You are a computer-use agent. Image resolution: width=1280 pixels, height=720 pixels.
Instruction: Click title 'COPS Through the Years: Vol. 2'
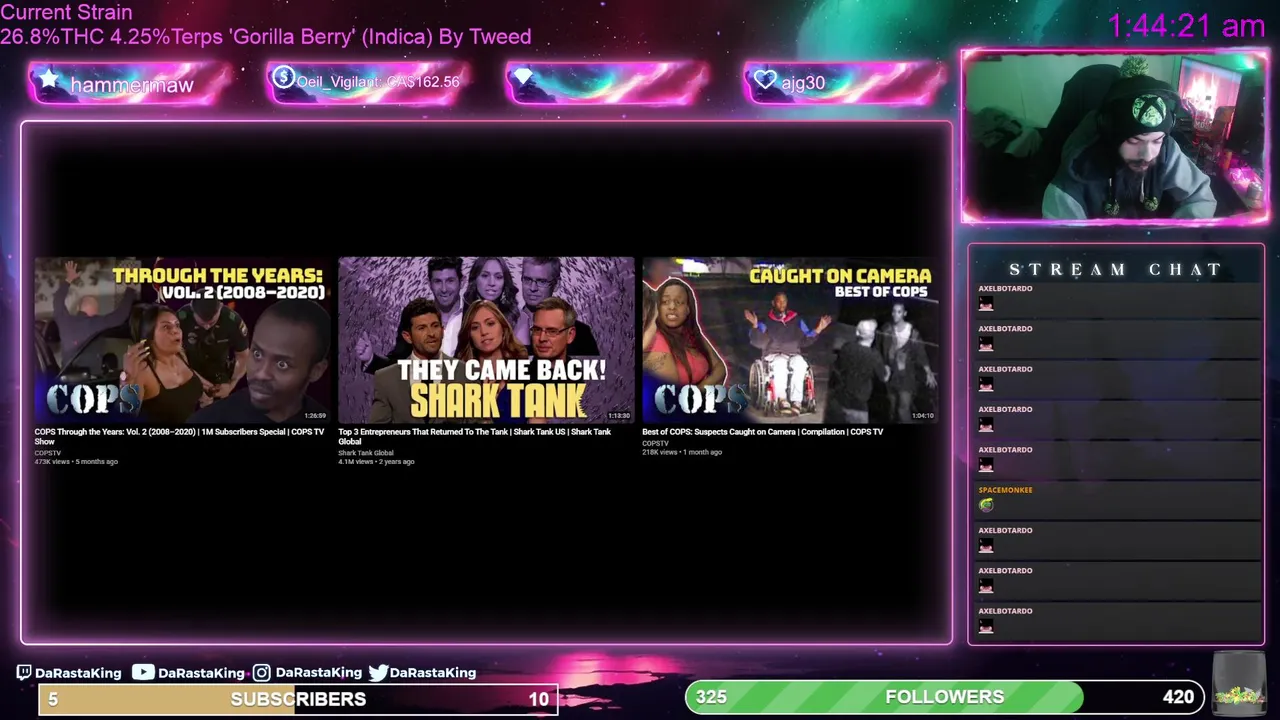pyautogui.click(x=179, y=436)
